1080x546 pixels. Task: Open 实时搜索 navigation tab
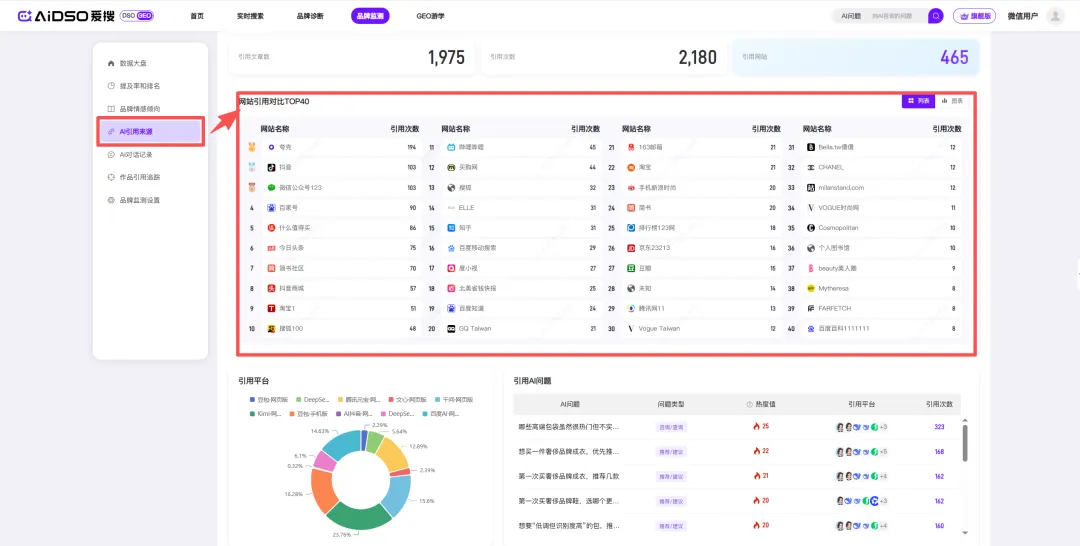[249, 16]
